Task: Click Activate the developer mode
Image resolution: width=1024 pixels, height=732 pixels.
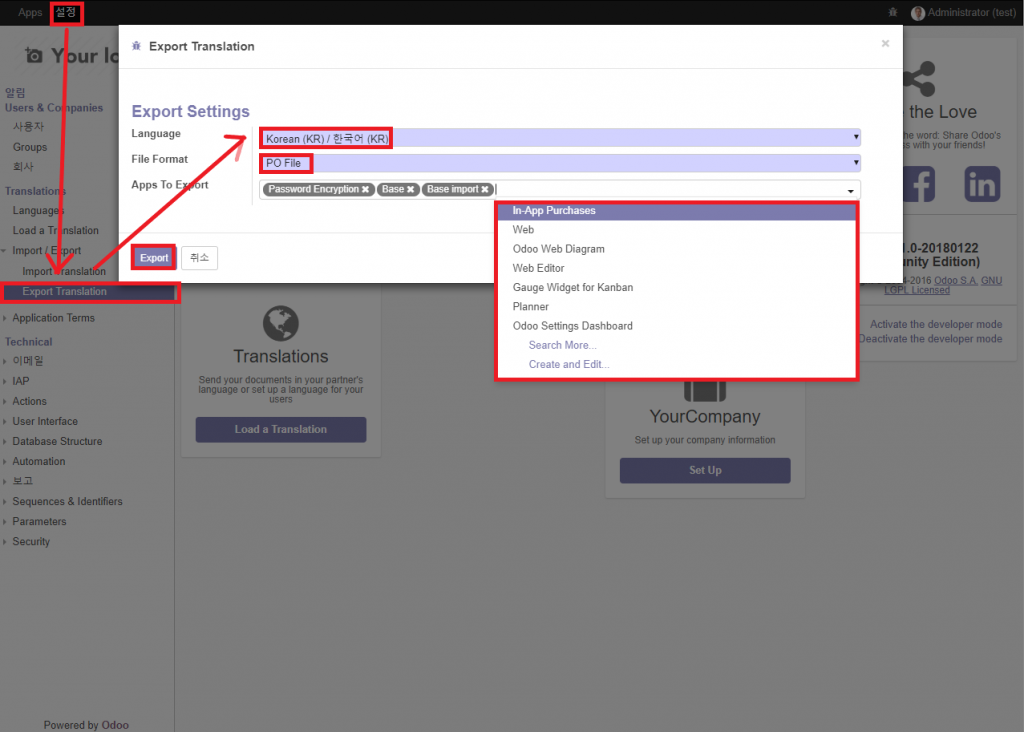Action: coord(936,325)
